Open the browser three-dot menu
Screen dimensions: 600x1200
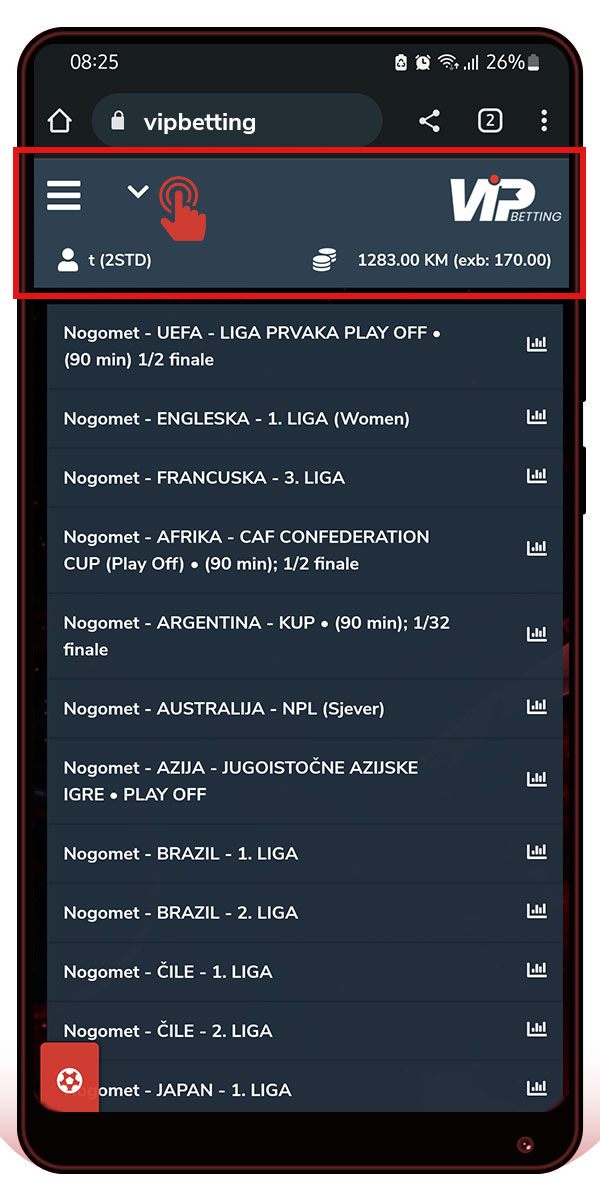544,122
